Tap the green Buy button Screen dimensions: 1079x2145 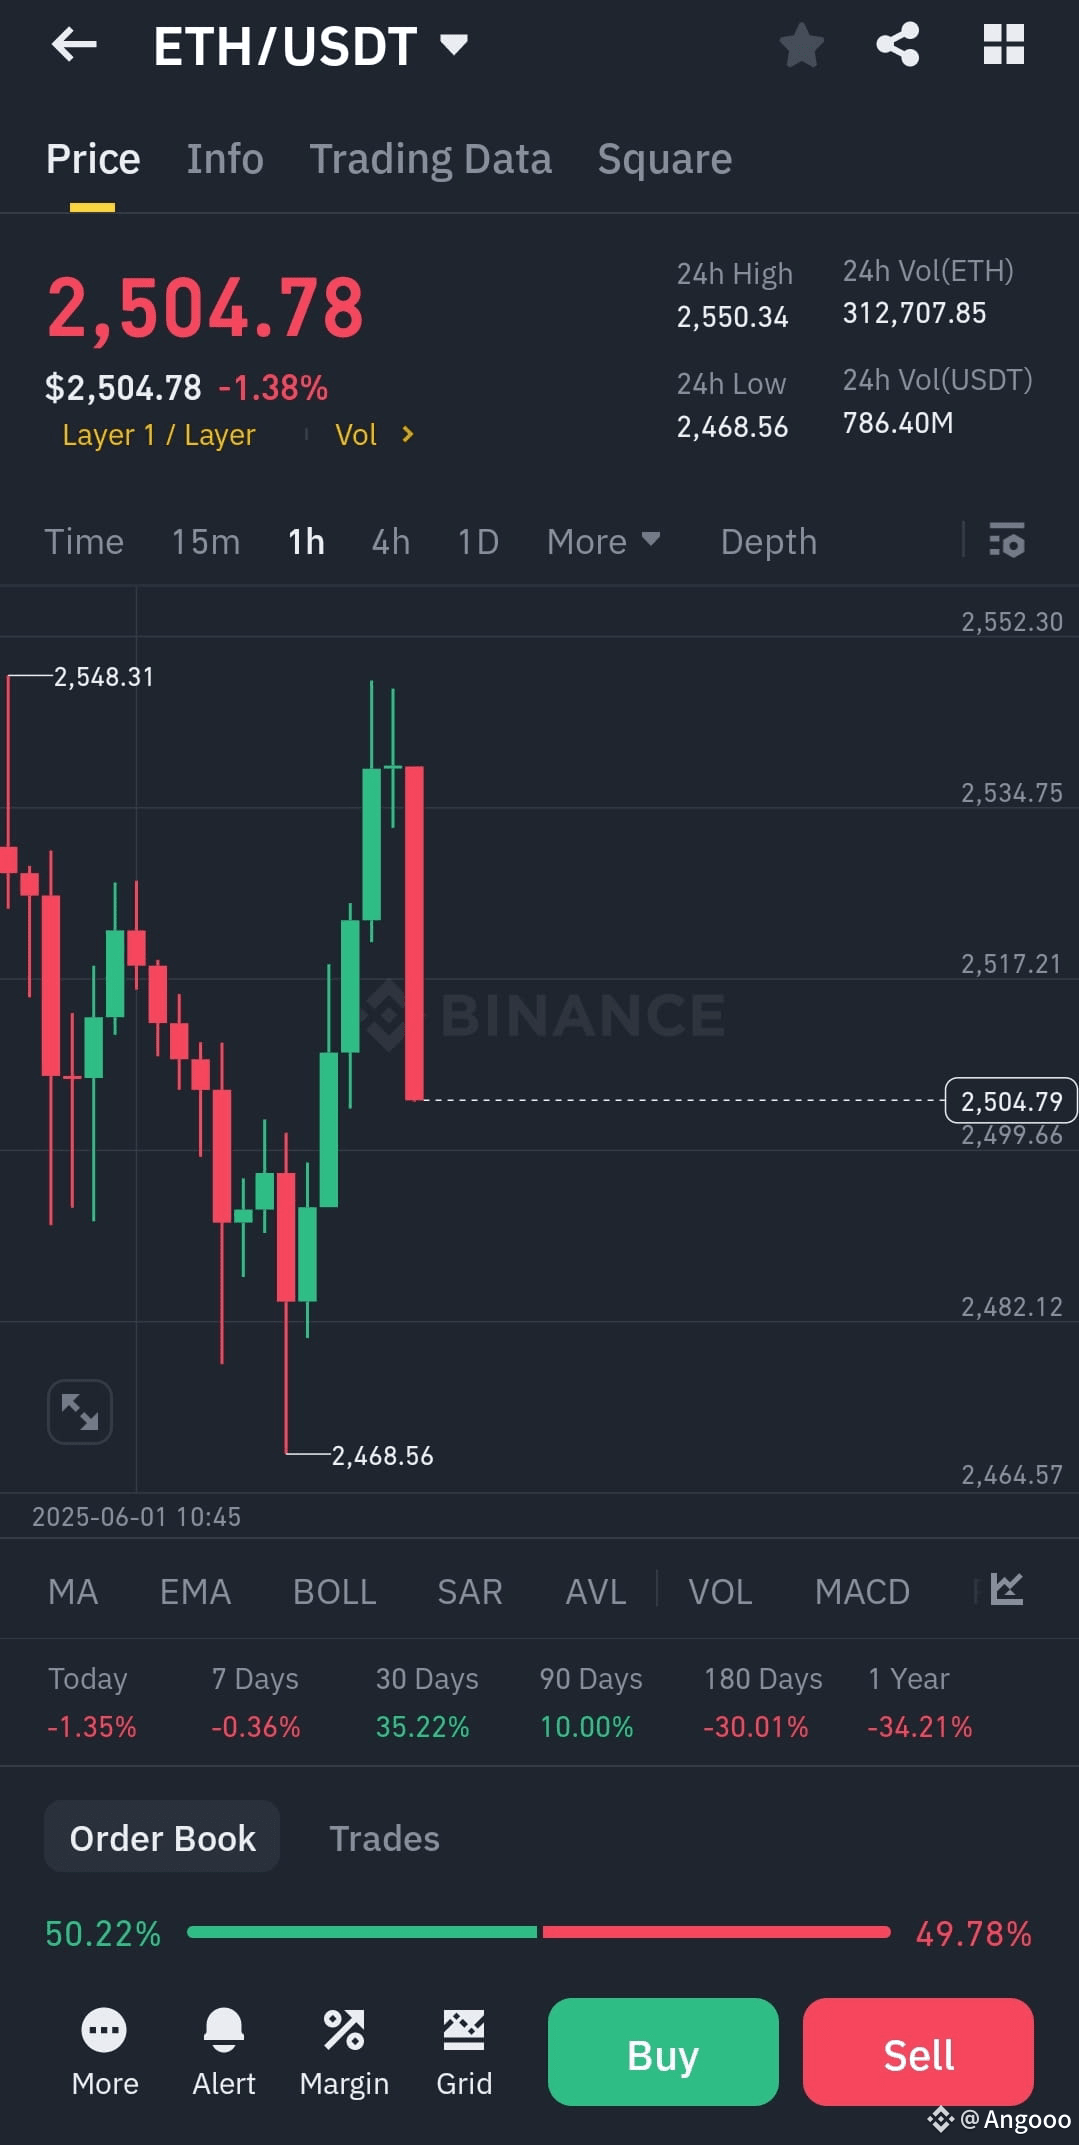(x=663, y=2052)
